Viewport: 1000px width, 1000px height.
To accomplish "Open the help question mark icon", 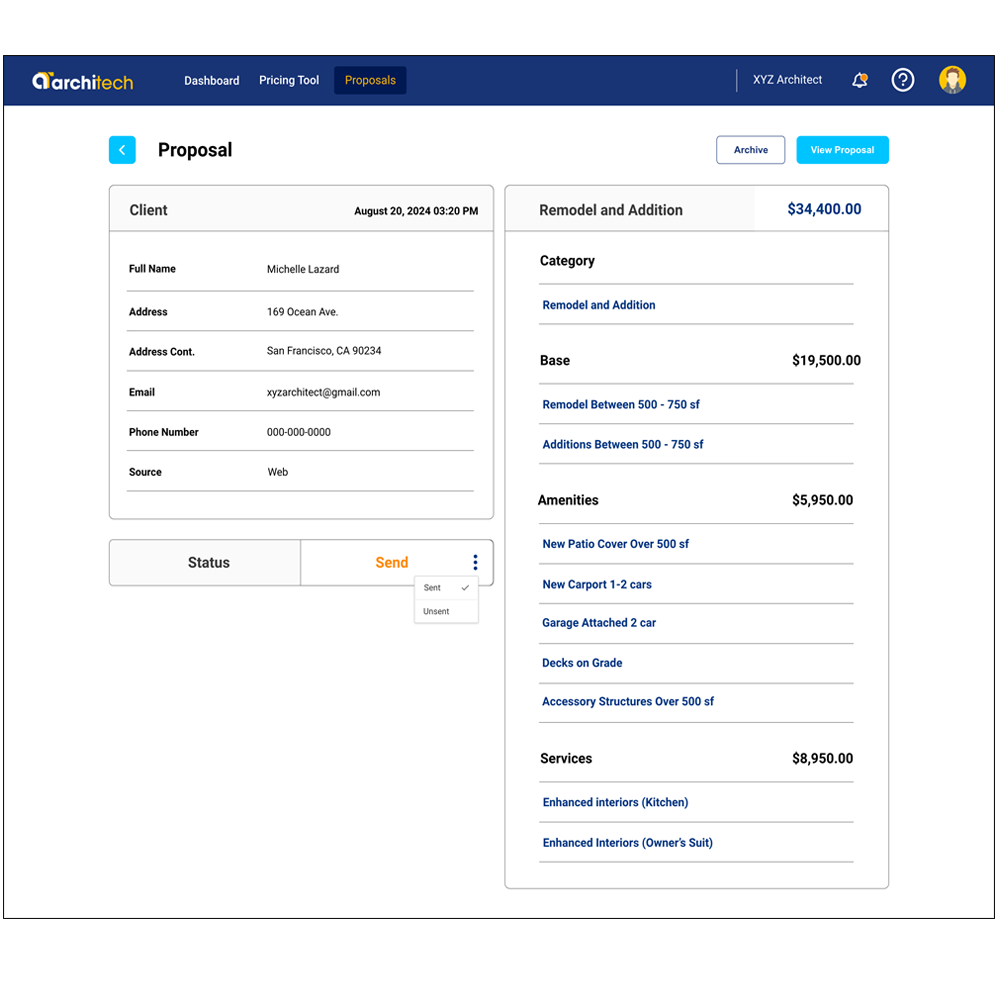I will 903,80.
